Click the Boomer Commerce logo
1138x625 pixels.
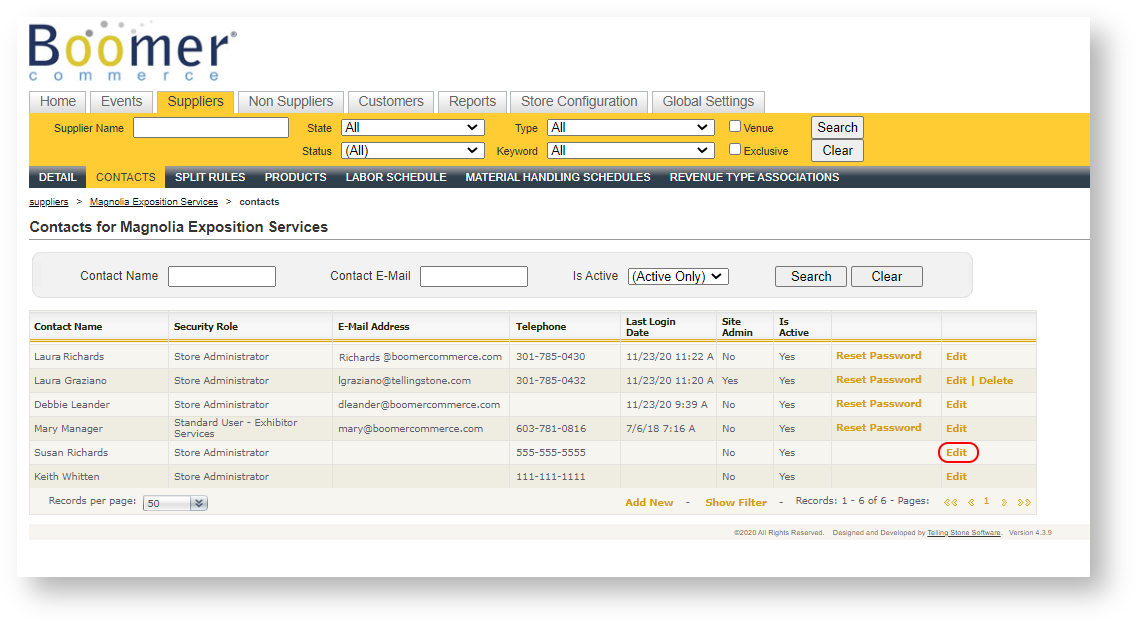pyautogui.click(x=132, y=50)
